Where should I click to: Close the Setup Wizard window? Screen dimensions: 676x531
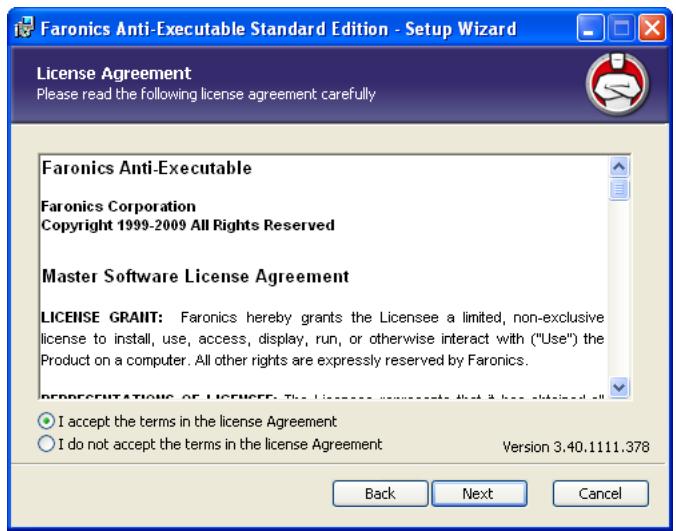click(652, 28)
